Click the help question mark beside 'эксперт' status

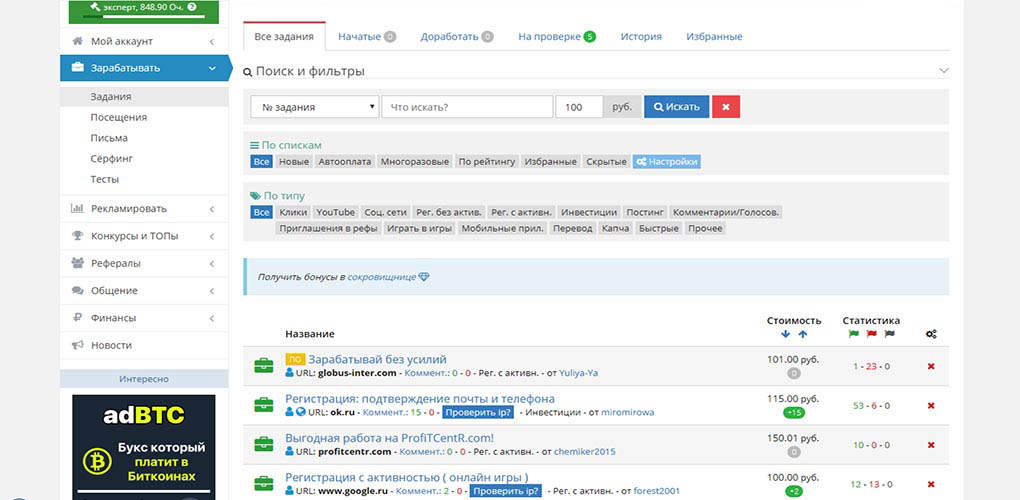click(x=192, y=7)
